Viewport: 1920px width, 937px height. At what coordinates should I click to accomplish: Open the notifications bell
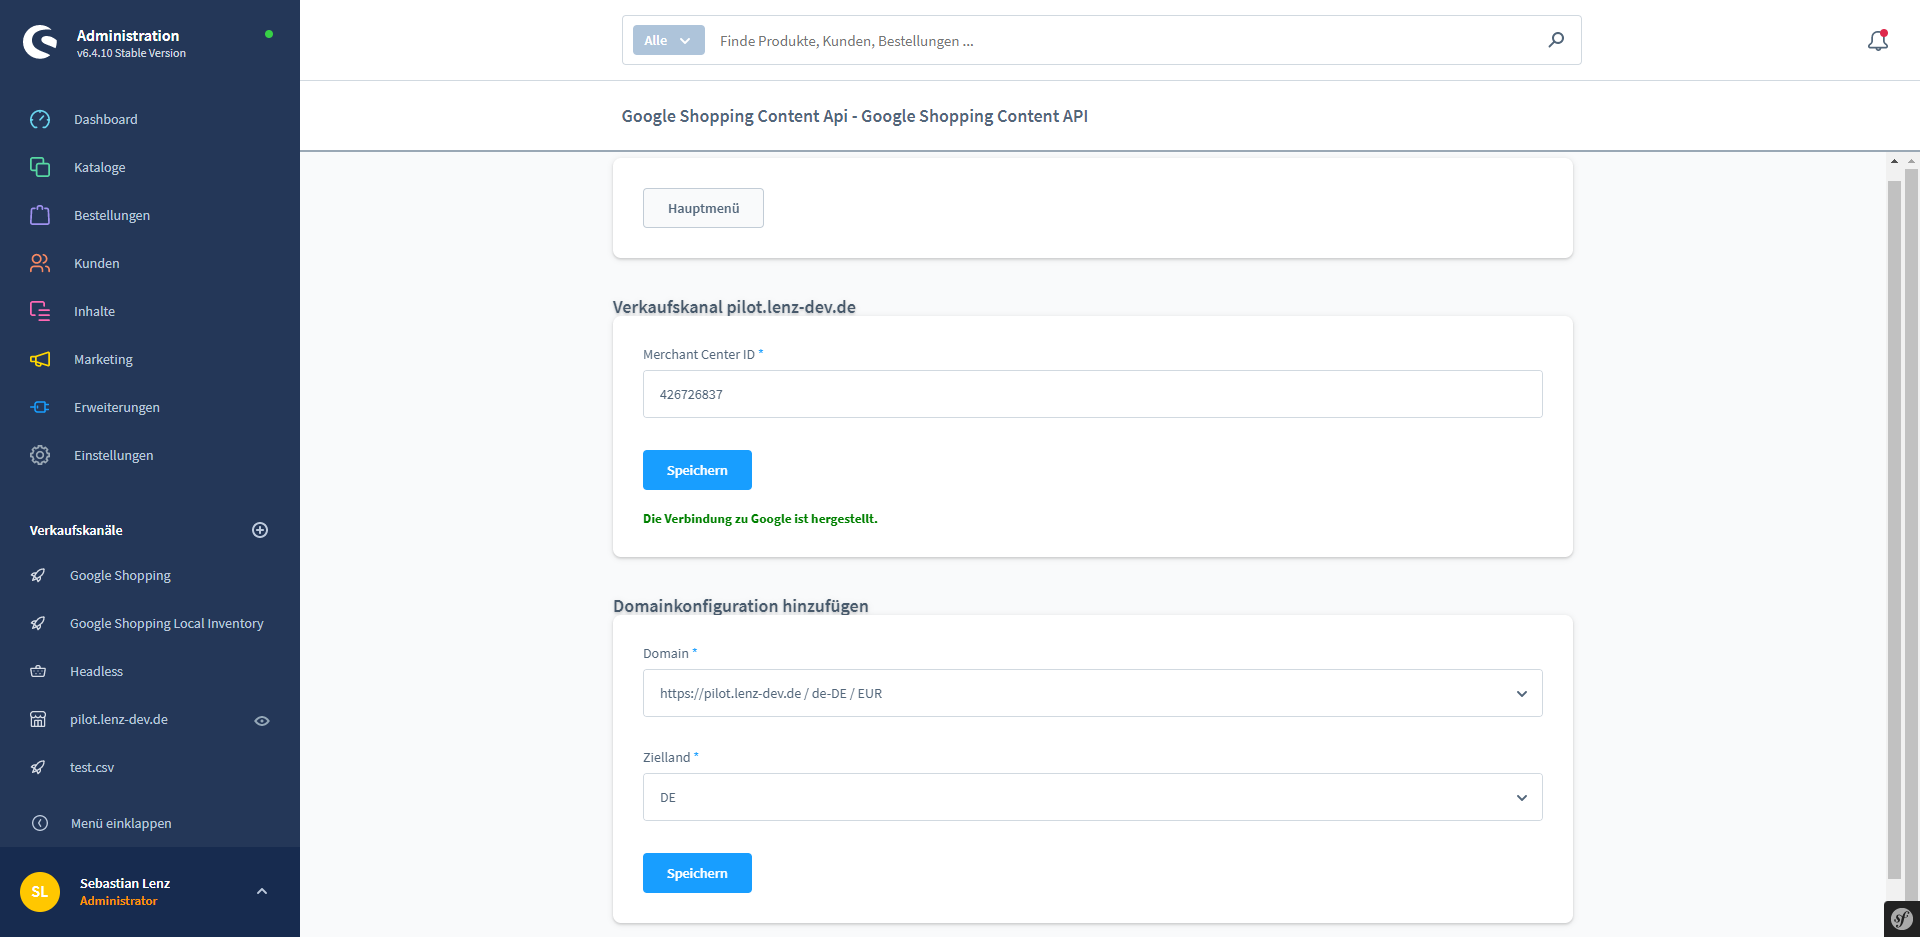pos(1878,40)
